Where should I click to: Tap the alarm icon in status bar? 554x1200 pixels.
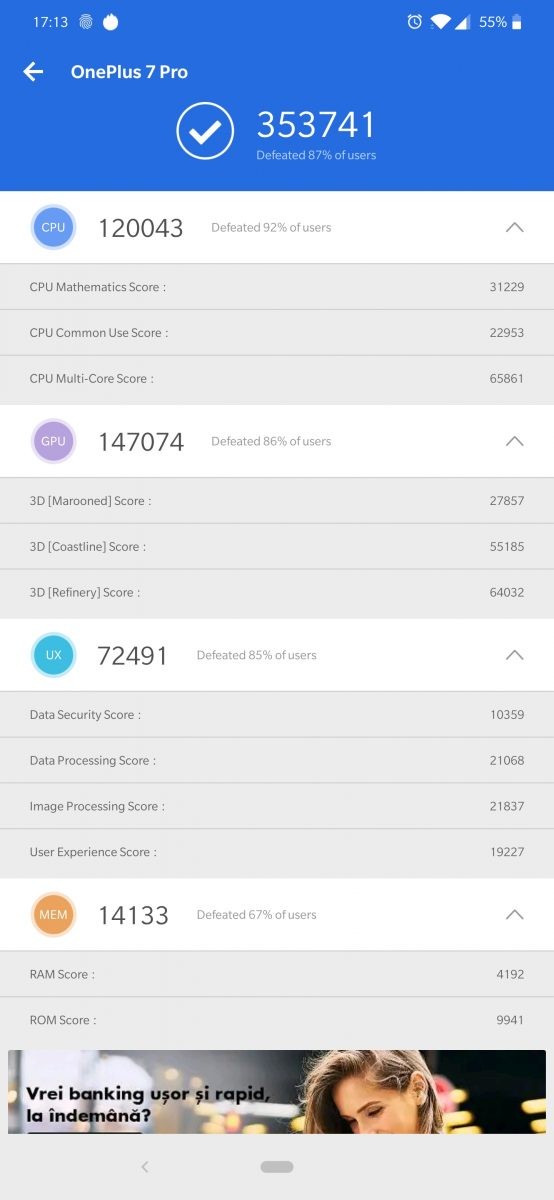[414, 22]
